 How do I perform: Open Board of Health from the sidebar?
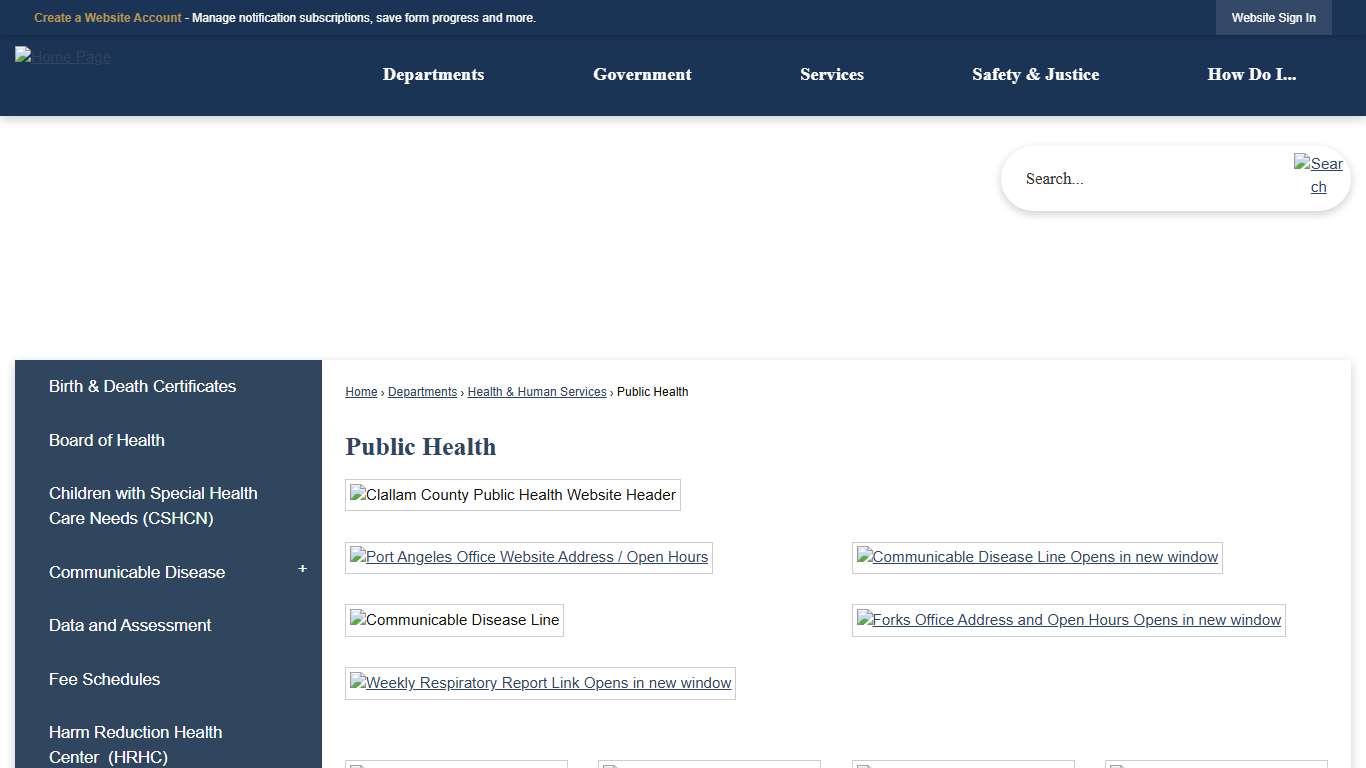click(x=106, y=440)
